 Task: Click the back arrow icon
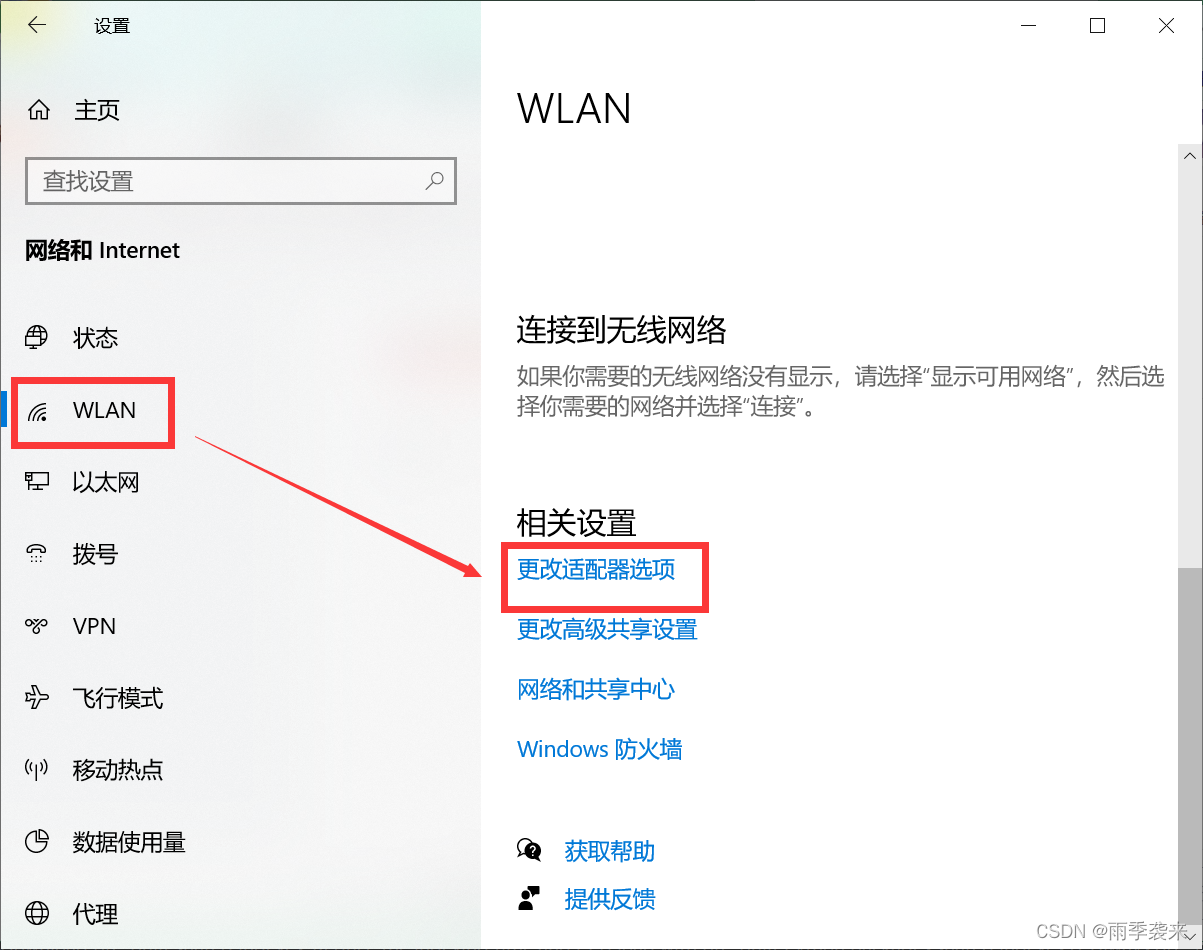pos(37,26)
